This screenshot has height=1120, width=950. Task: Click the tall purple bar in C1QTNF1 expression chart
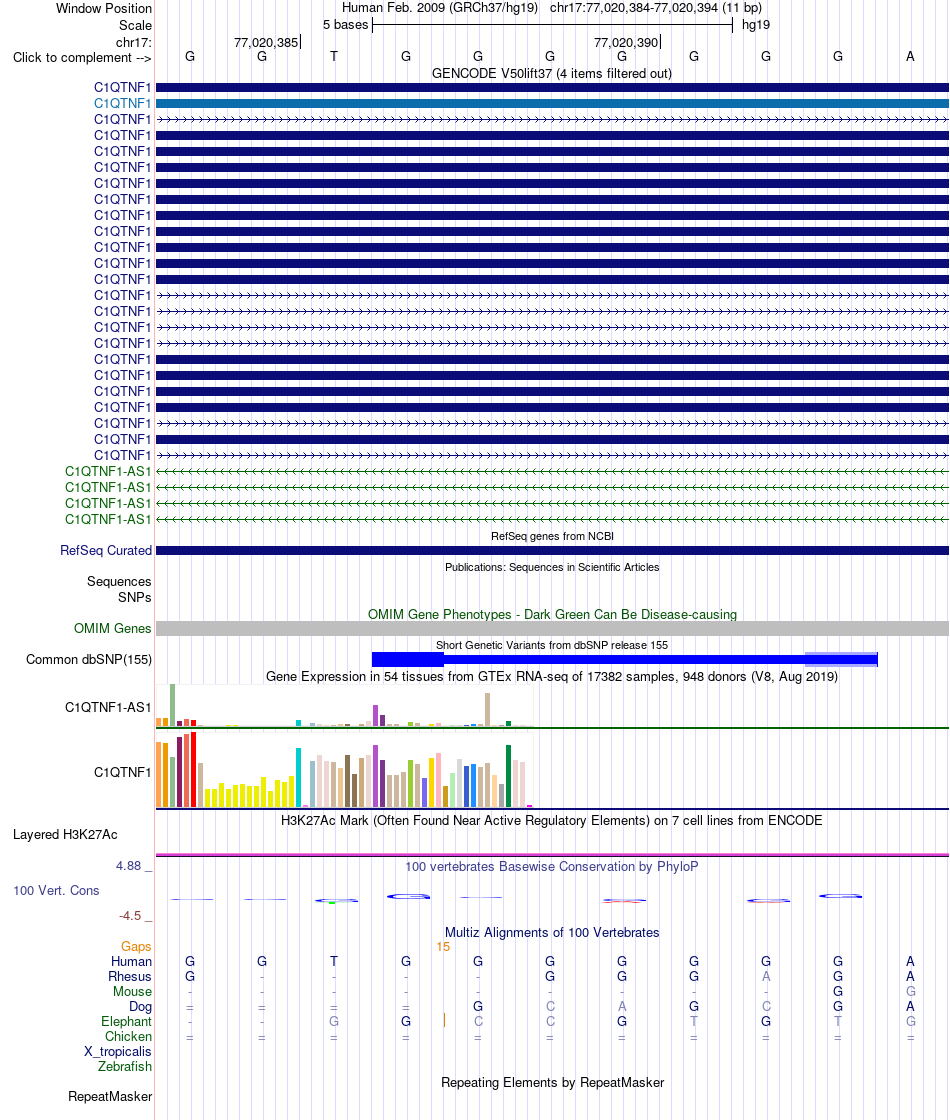(376, 776)
